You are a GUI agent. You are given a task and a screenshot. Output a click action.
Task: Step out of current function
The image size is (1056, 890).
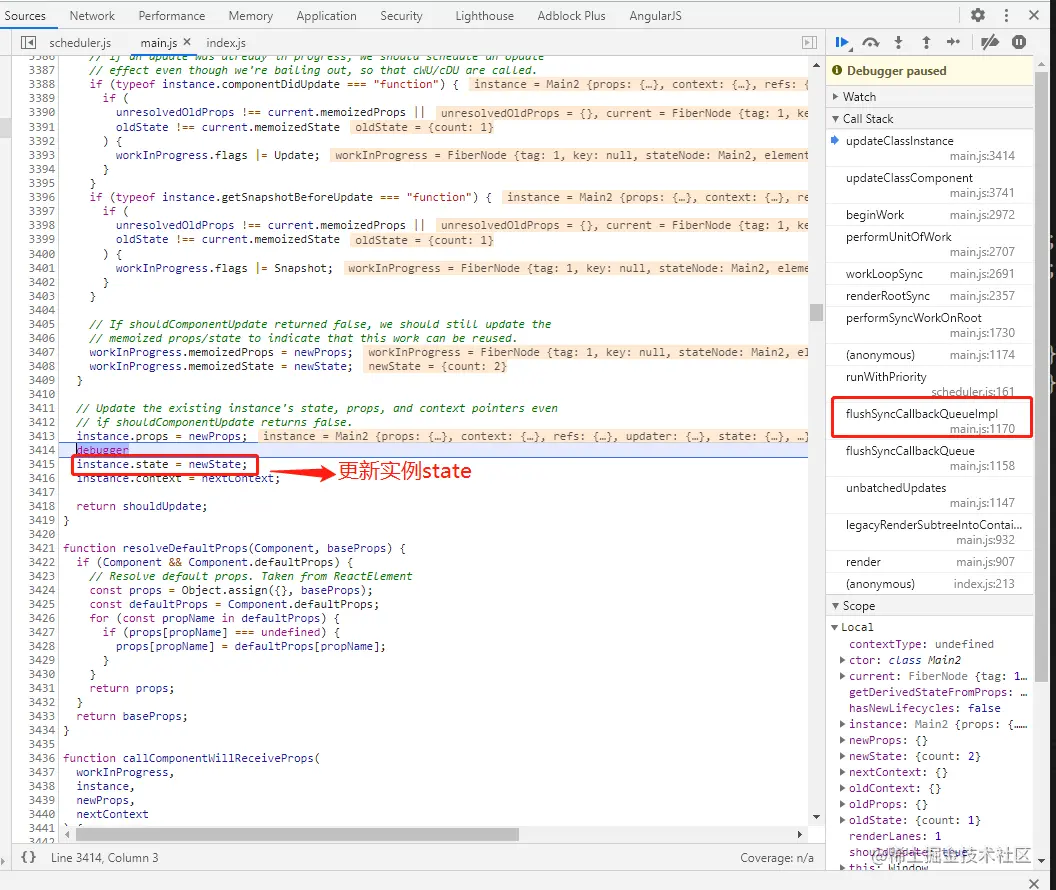(x=926, y=42)
